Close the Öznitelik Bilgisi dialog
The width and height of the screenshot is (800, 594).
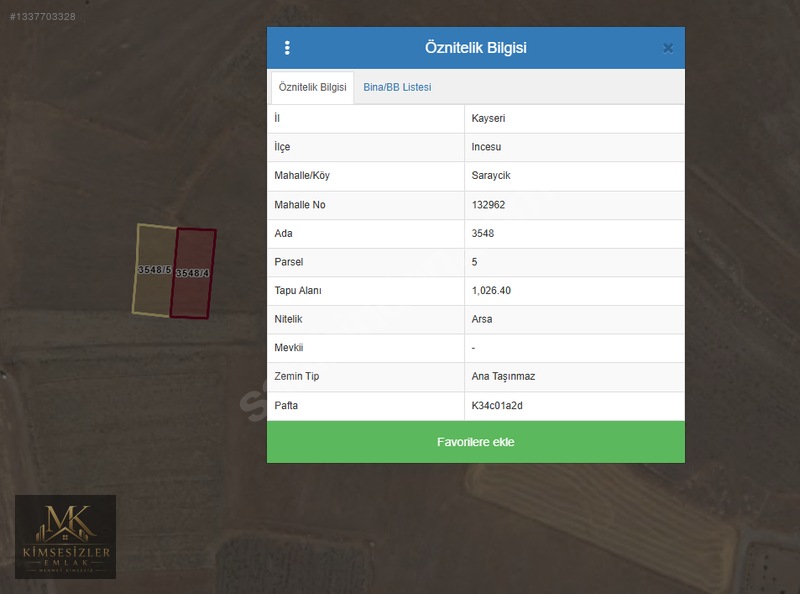point(668,48)
